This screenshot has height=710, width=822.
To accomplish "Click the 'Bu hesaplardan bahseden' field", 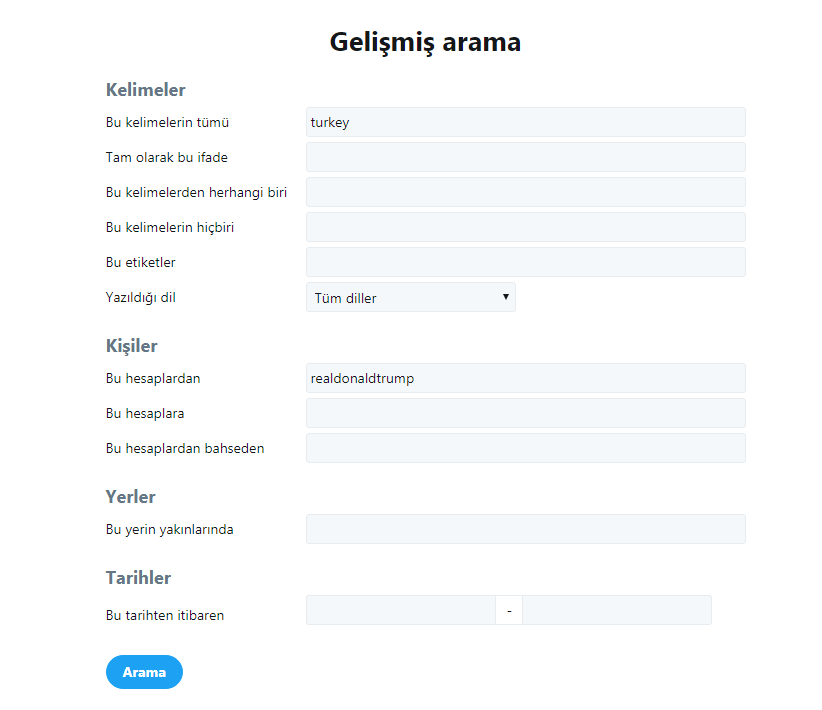I will coord(525,448).
